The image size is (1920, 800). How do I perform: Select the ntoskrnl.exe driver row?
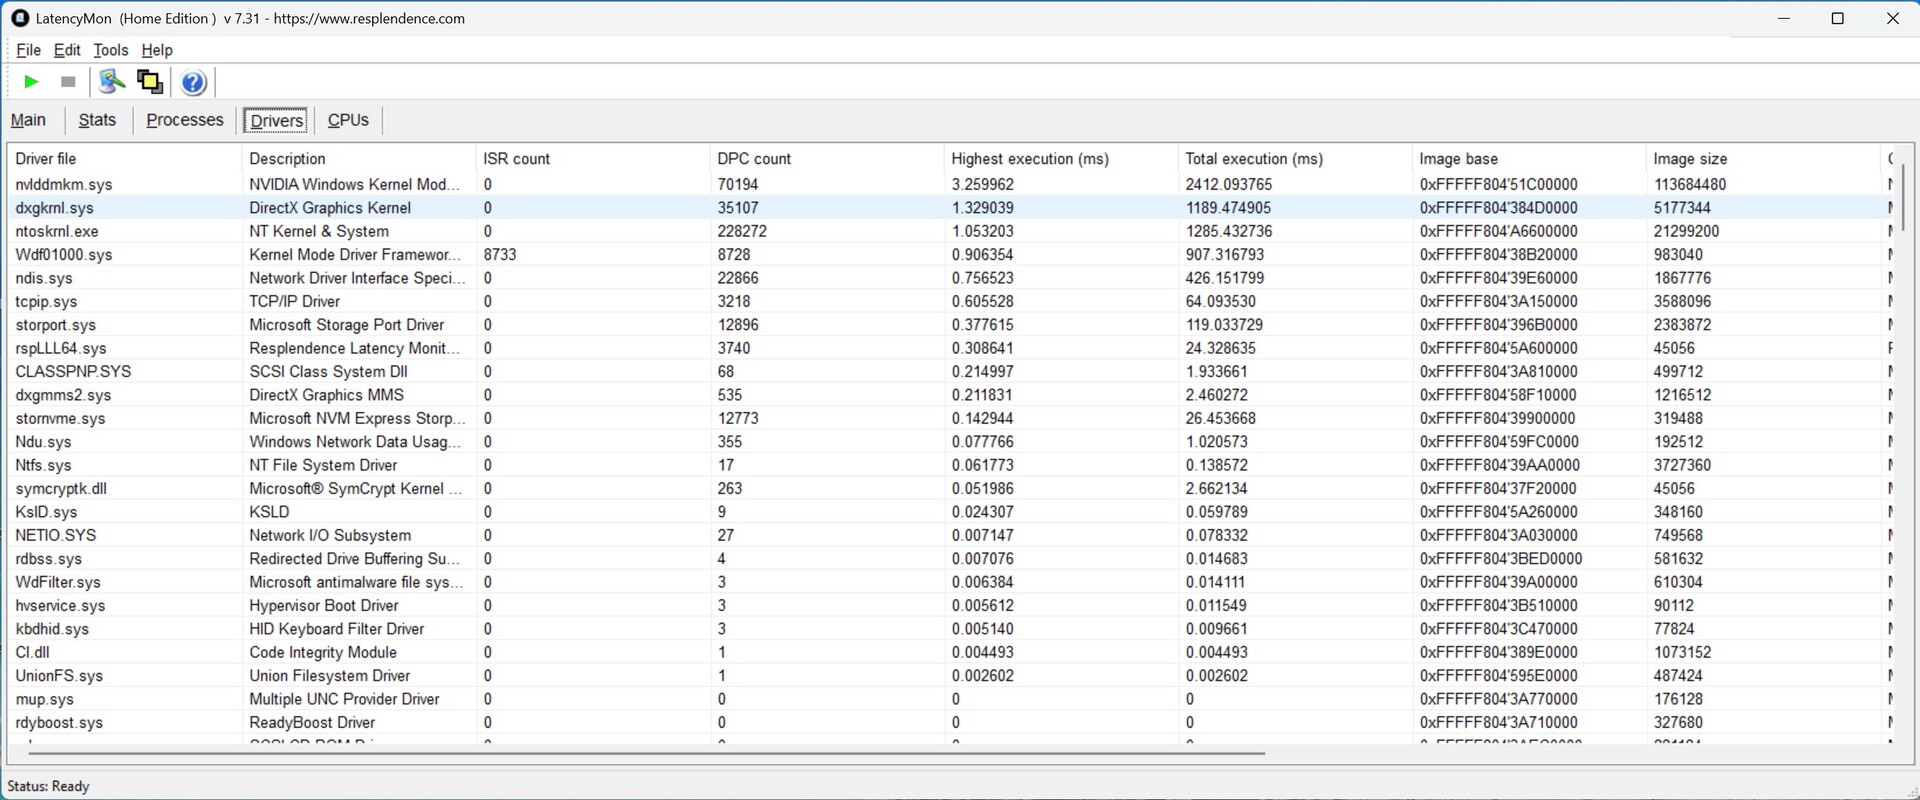(x=57, y=231)
